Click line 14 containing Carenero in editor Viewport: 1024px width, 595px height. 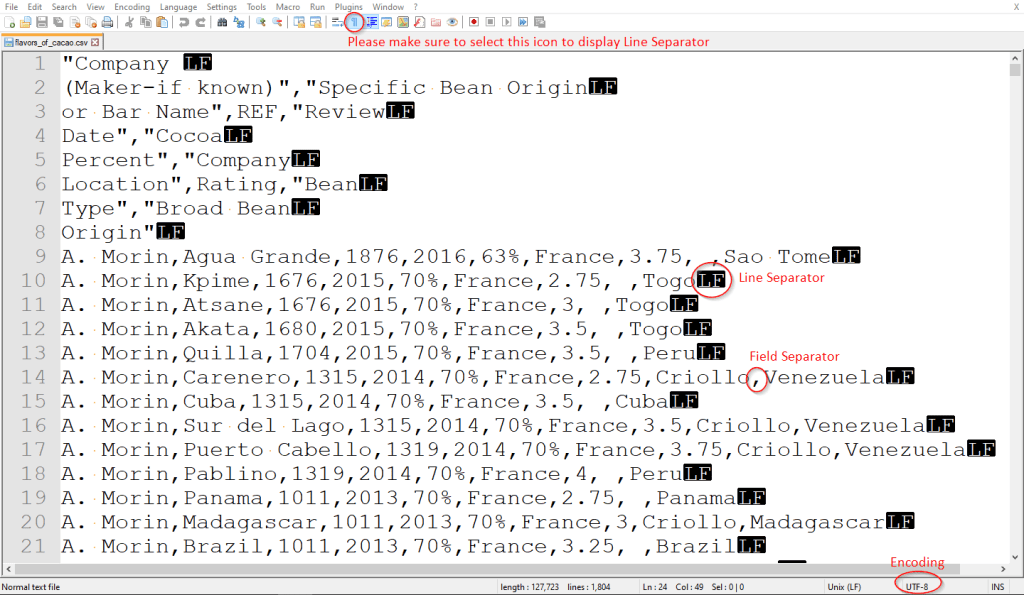click(400, 377)
